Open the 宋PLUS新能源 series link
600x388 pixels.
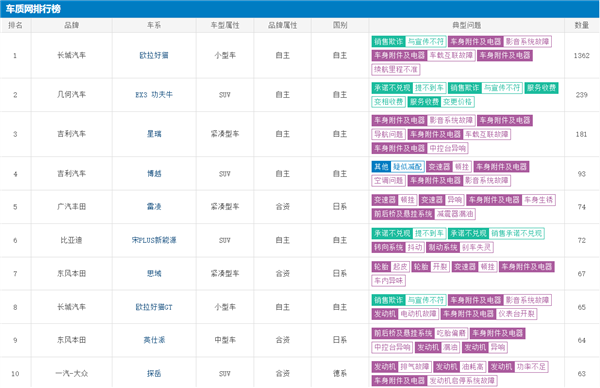point(154,240)
